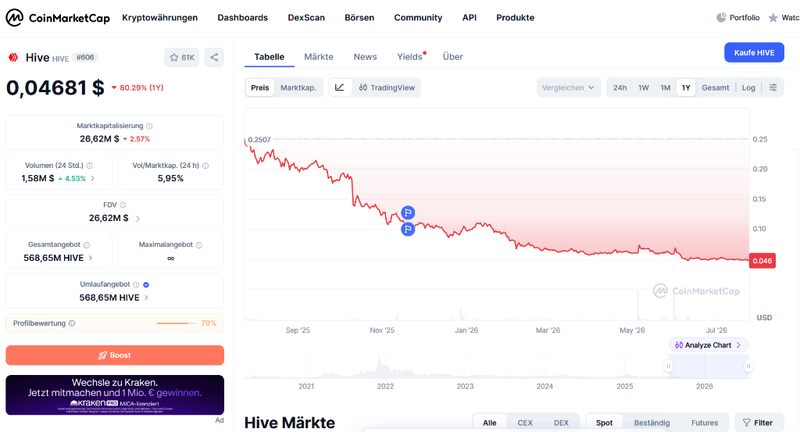Viewport: 800px width, 432px height.
Task: Click the orange Boost button
Action: [x=115, y=355]
